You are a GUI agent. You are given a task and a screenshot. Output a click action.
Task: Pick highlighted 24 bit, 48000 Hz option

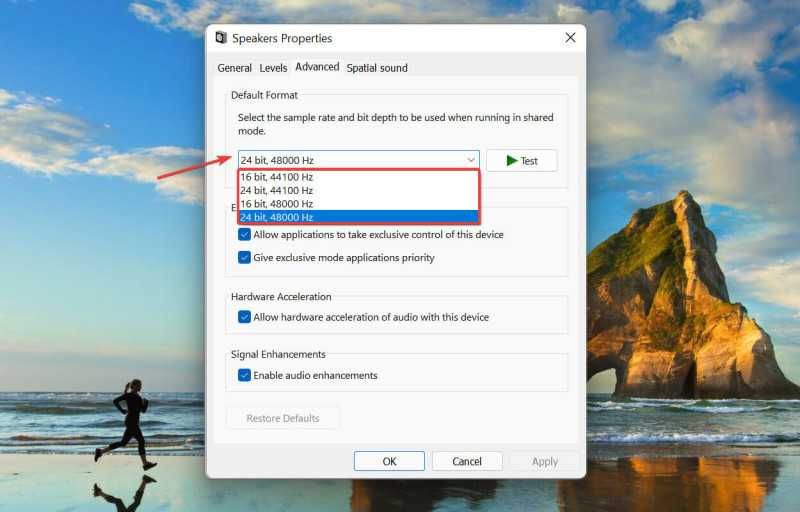click(x=359, y=217)
